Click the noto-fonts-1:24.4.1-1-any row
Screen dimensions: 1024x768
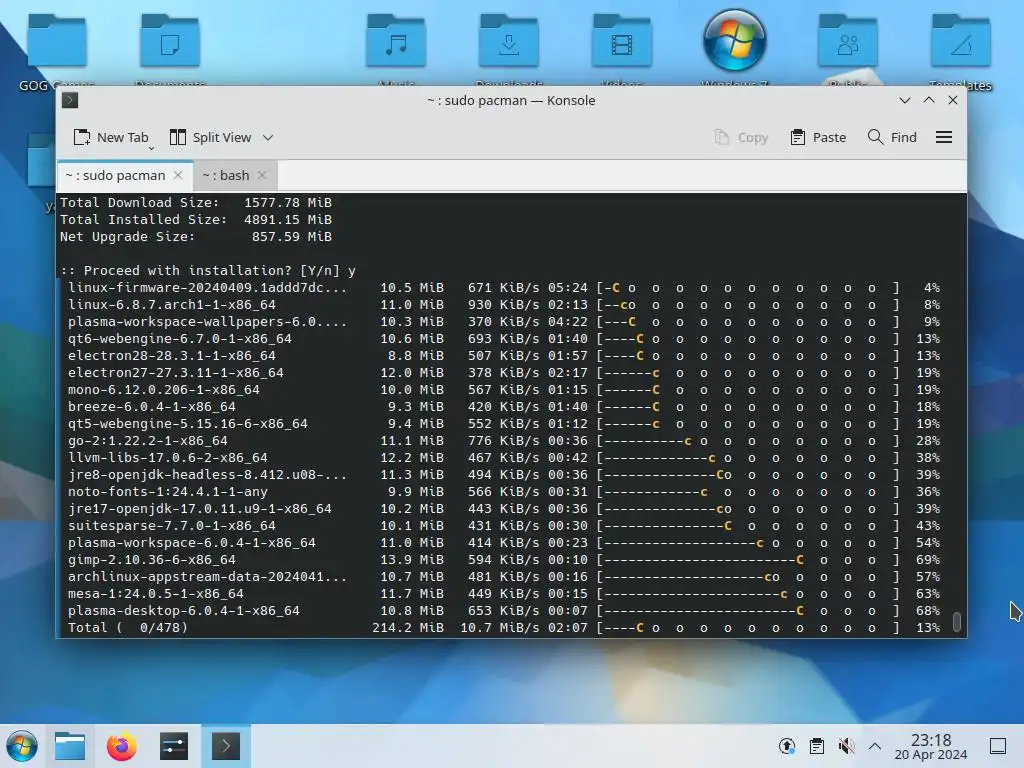[504, 492]
